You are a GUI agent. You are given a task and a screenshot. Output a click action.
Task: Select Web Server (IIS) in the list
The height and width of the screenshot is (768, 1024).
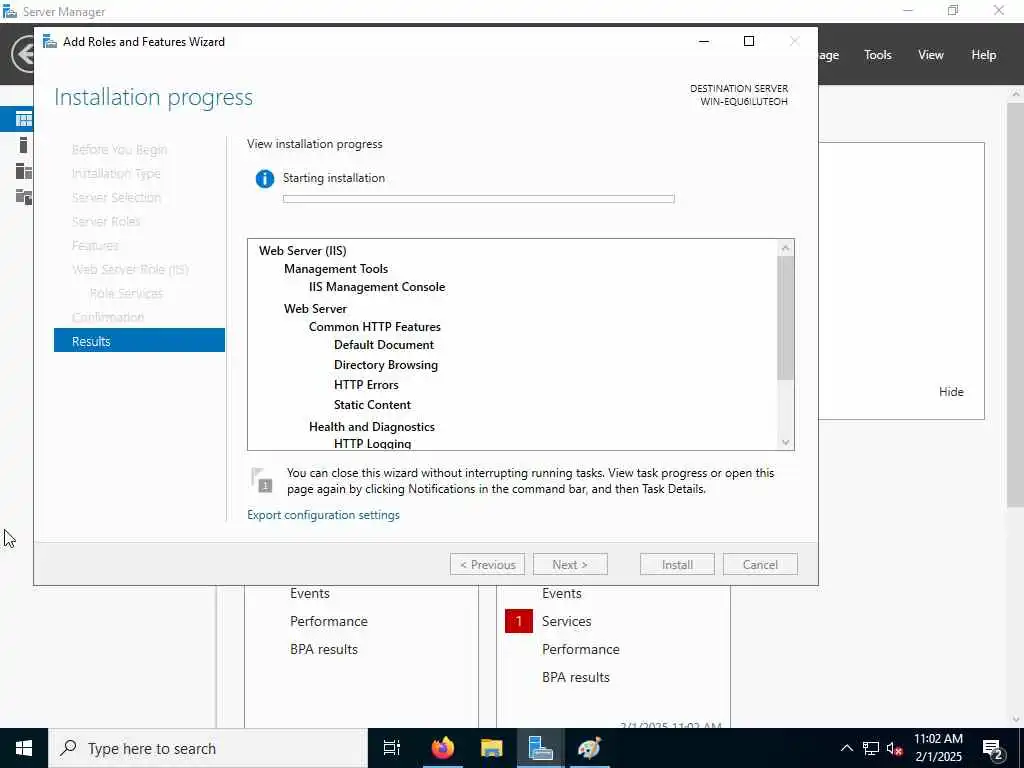pos(302,251)
